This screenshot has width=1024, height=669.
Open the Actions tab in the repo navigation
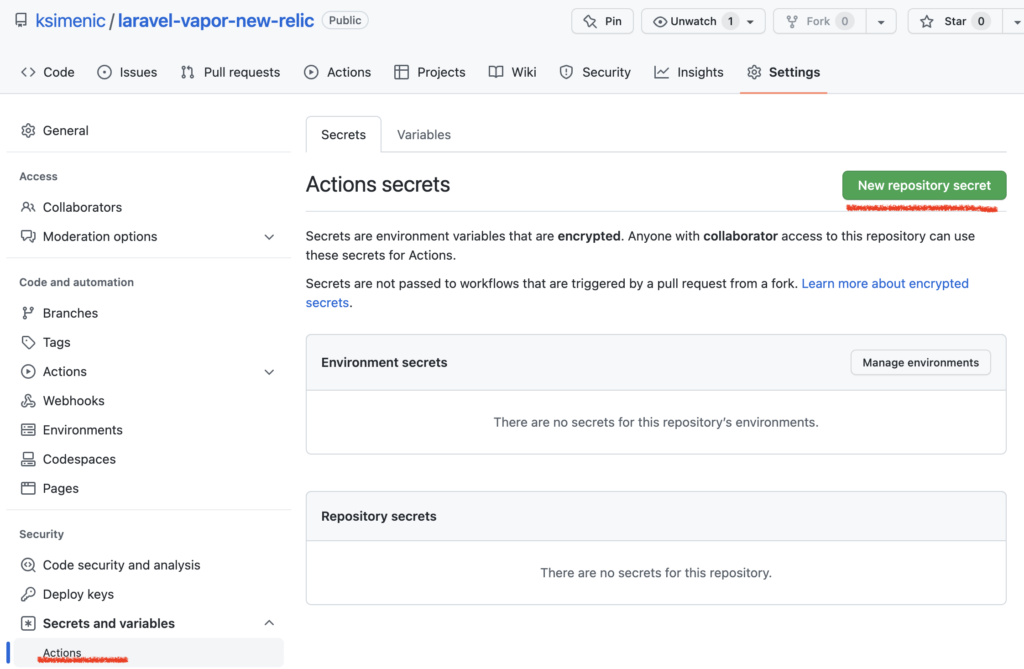[337, 73]
